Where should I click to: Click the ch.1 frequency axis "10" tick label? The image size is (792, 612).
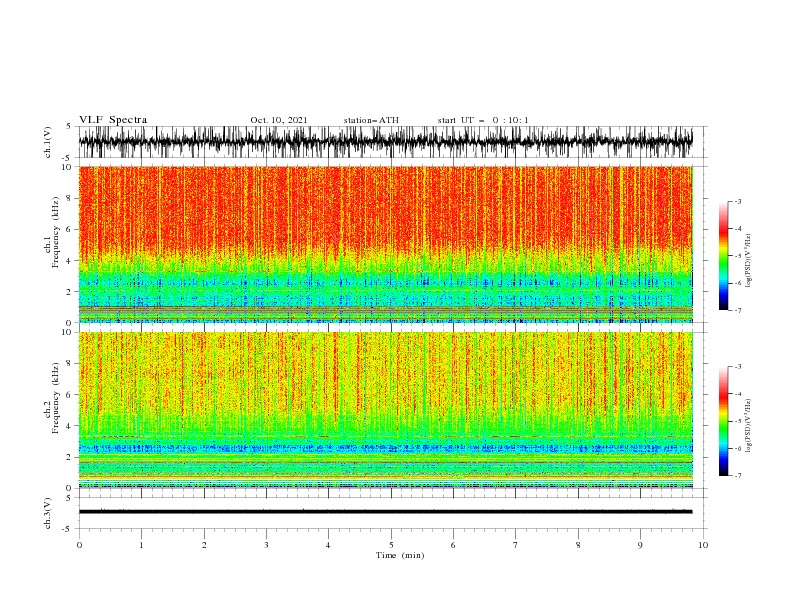coord(68,167)
